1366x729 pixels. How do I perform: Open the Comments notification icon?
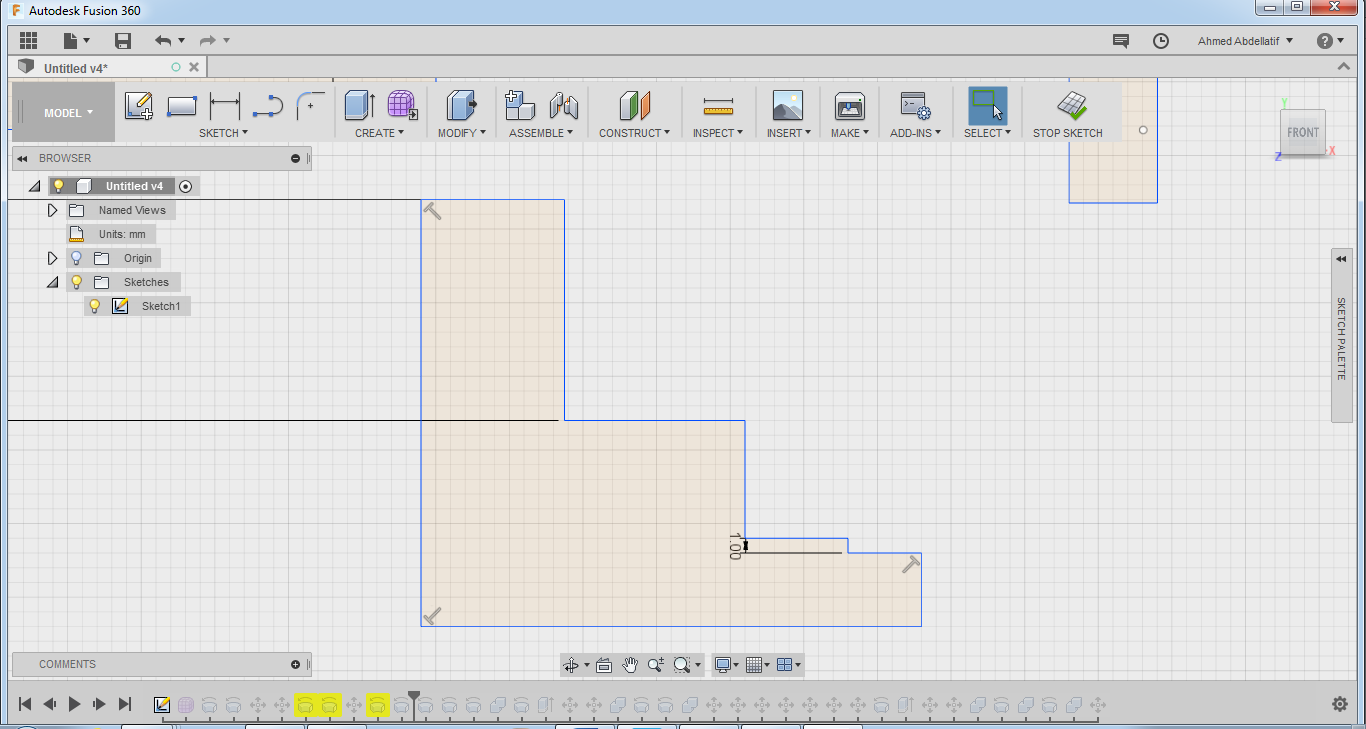pyautogui.click(x=1121, y=41)
